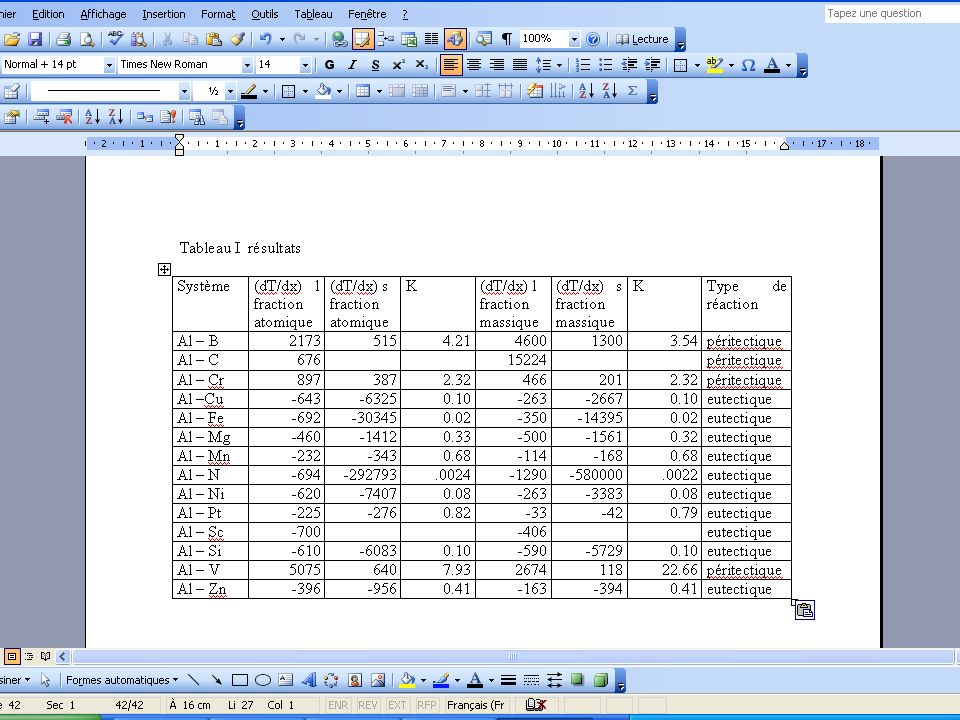The width and height of the screenshot is (960, 720).
Task: Click the fill color bucket in drawing toolbar
Action: point(407,680)
